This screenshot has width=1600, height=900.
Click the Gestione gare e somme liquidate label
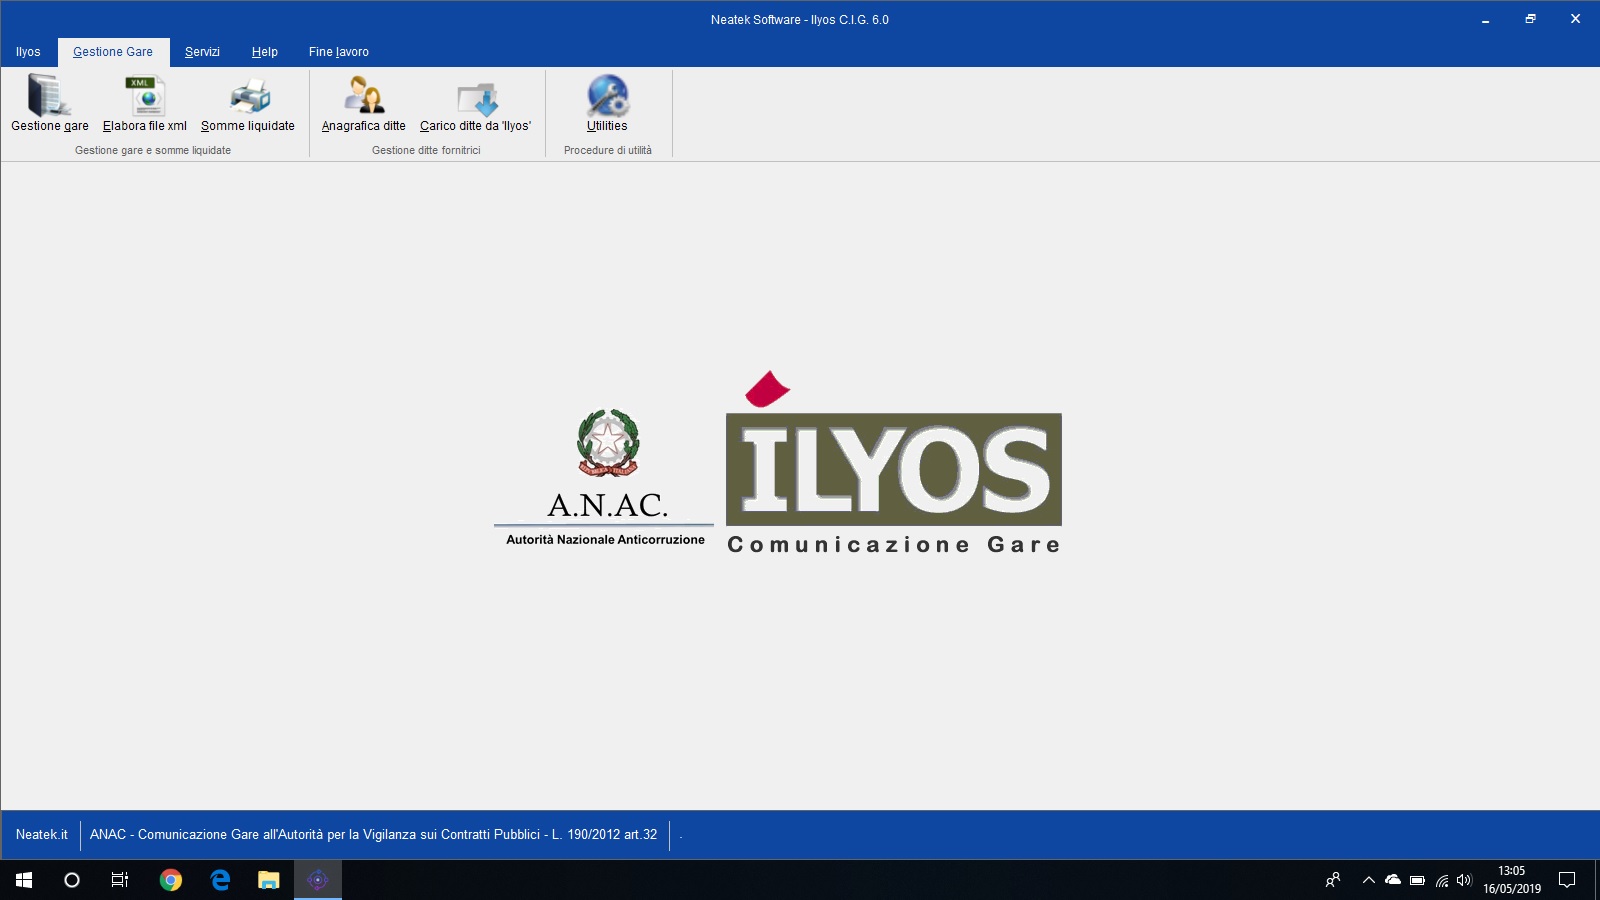pyautogui.click(x=153, y=150)
